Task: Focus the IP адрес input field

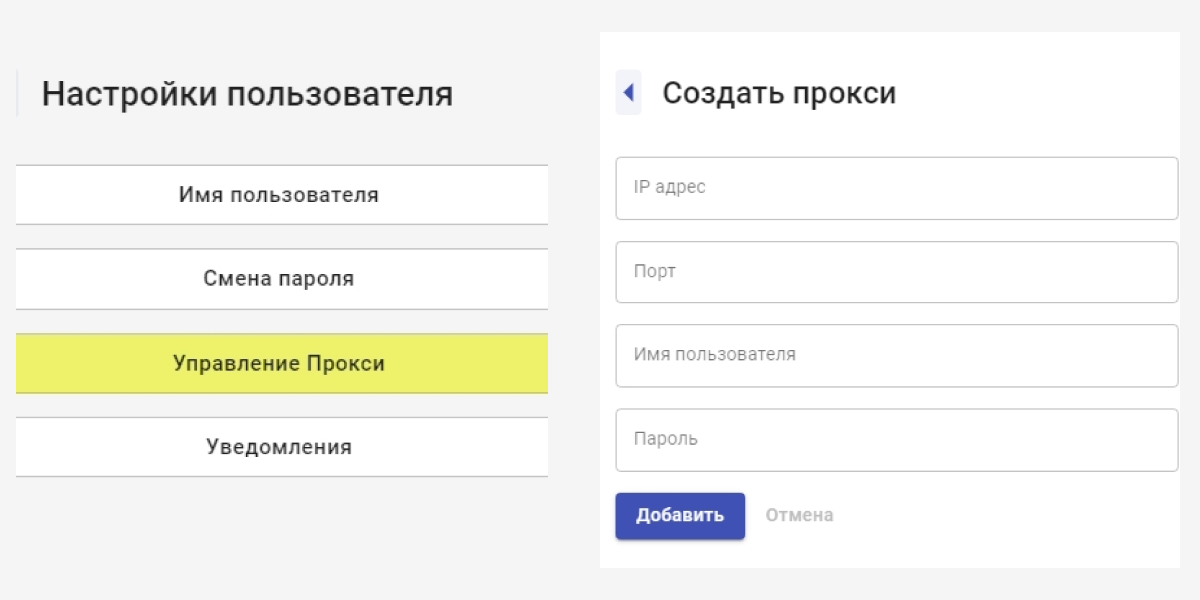Action: point(897,188)
